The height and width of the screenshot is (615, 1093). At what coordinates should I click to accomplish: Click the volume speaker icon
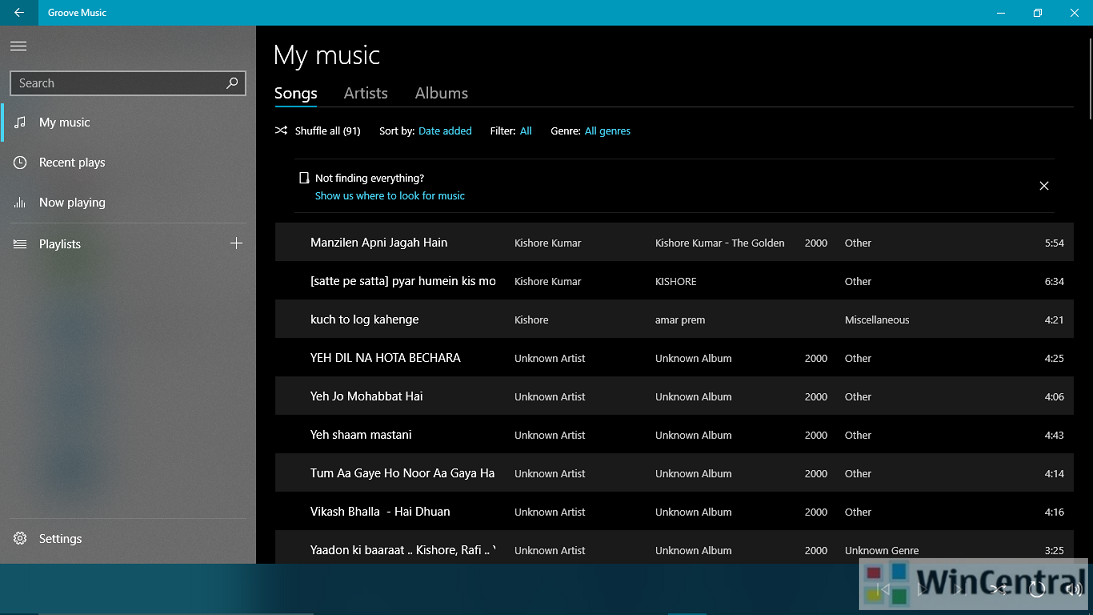1074,590
